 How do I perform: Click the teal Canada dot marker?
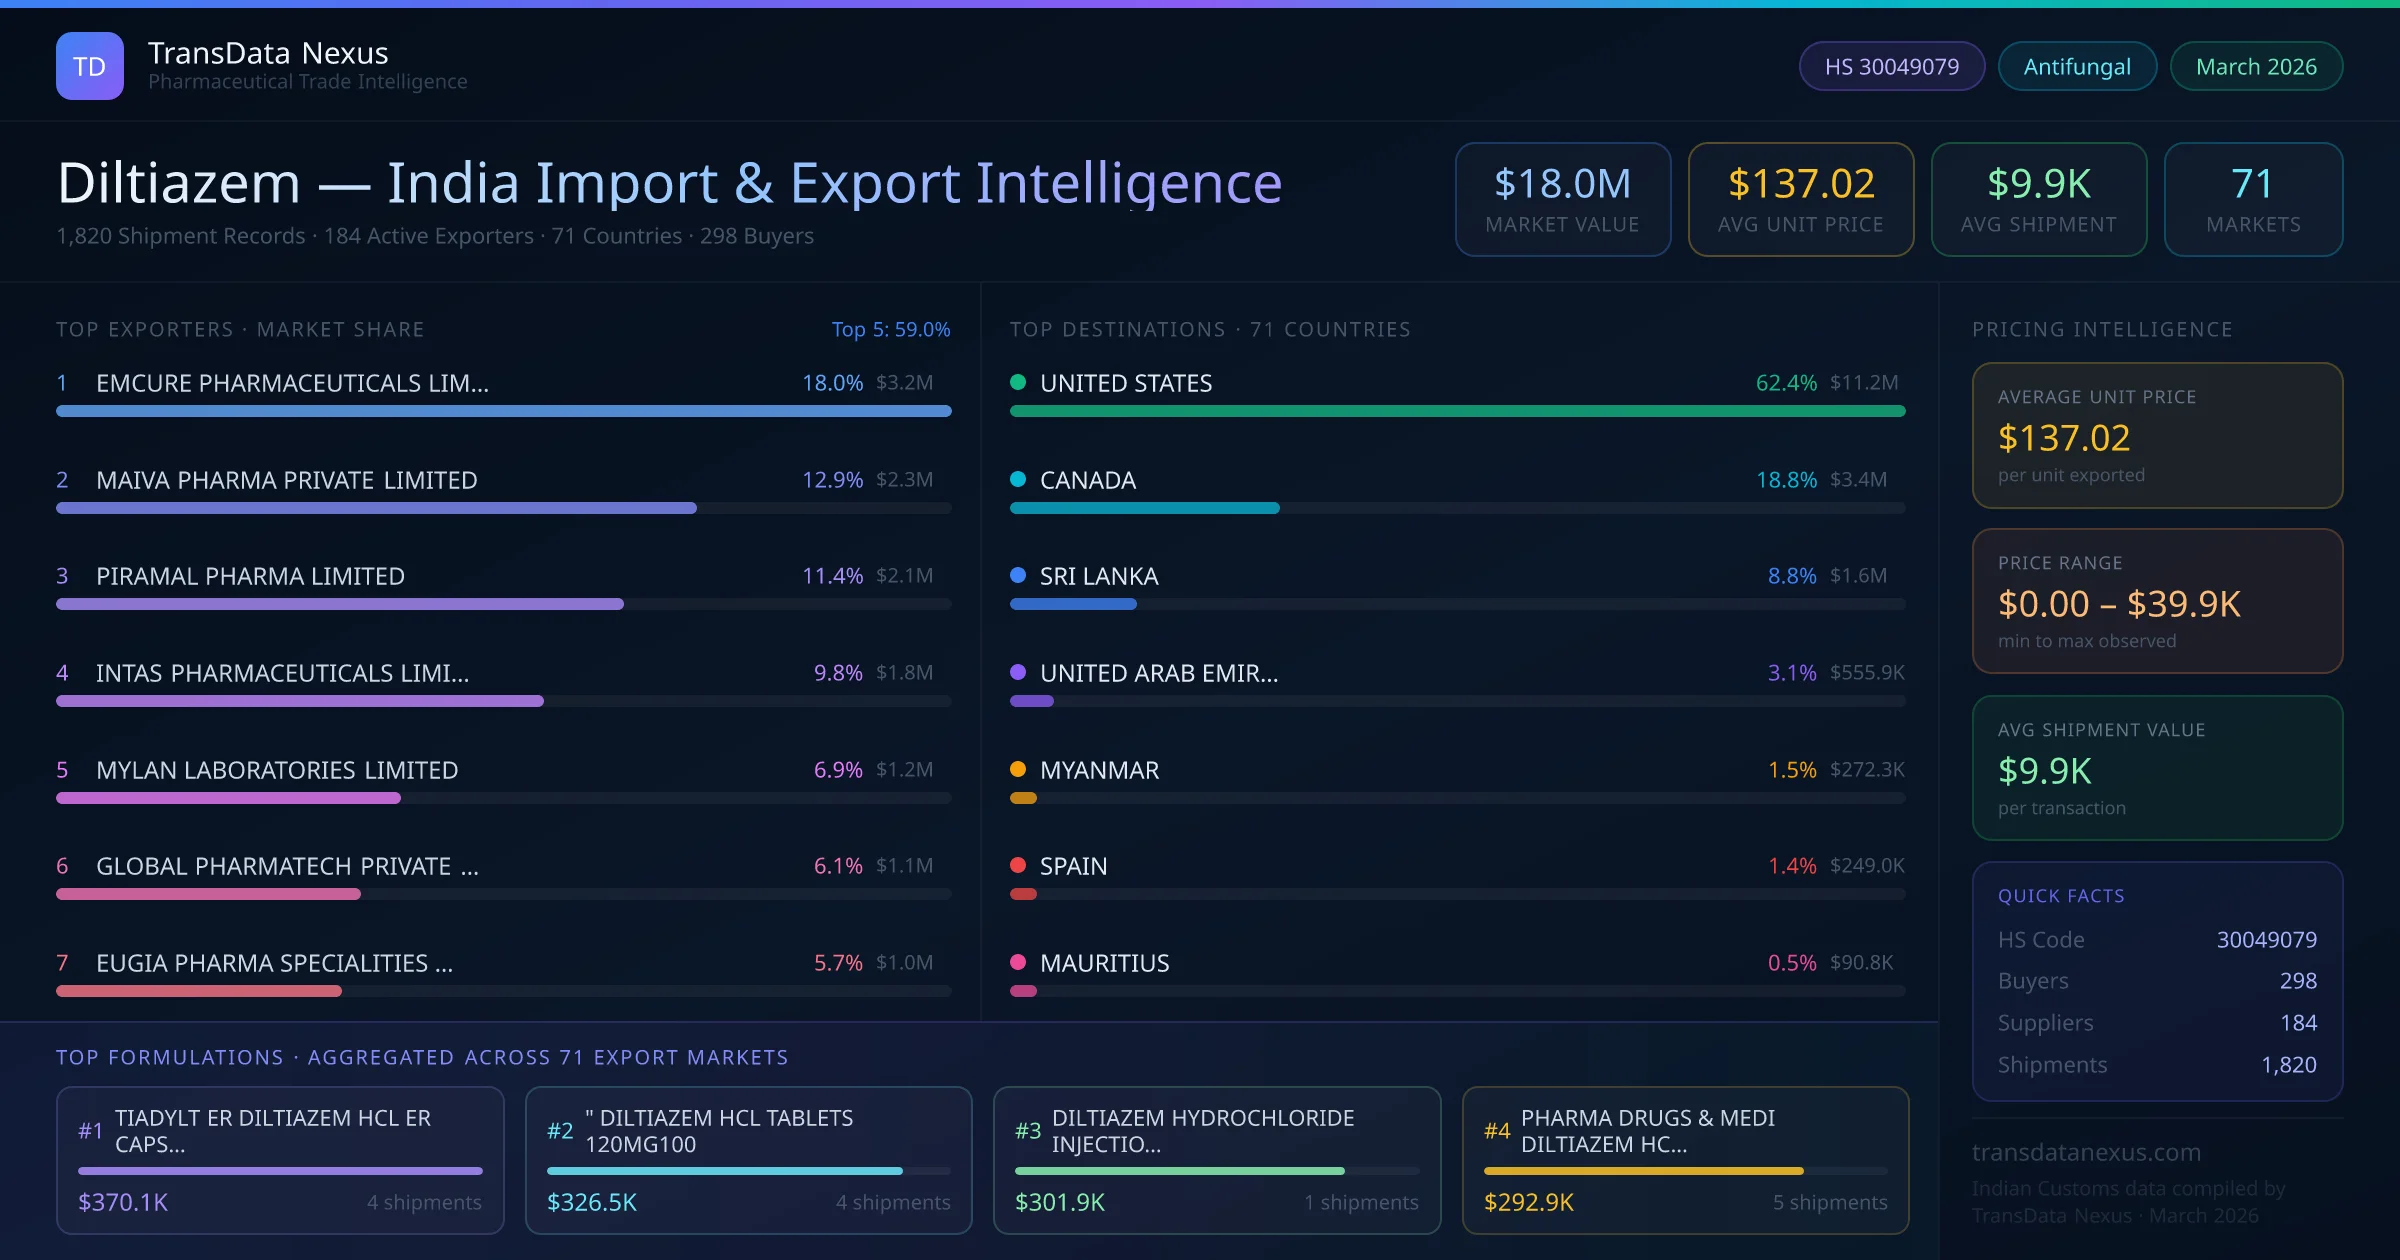(1018, 479)
